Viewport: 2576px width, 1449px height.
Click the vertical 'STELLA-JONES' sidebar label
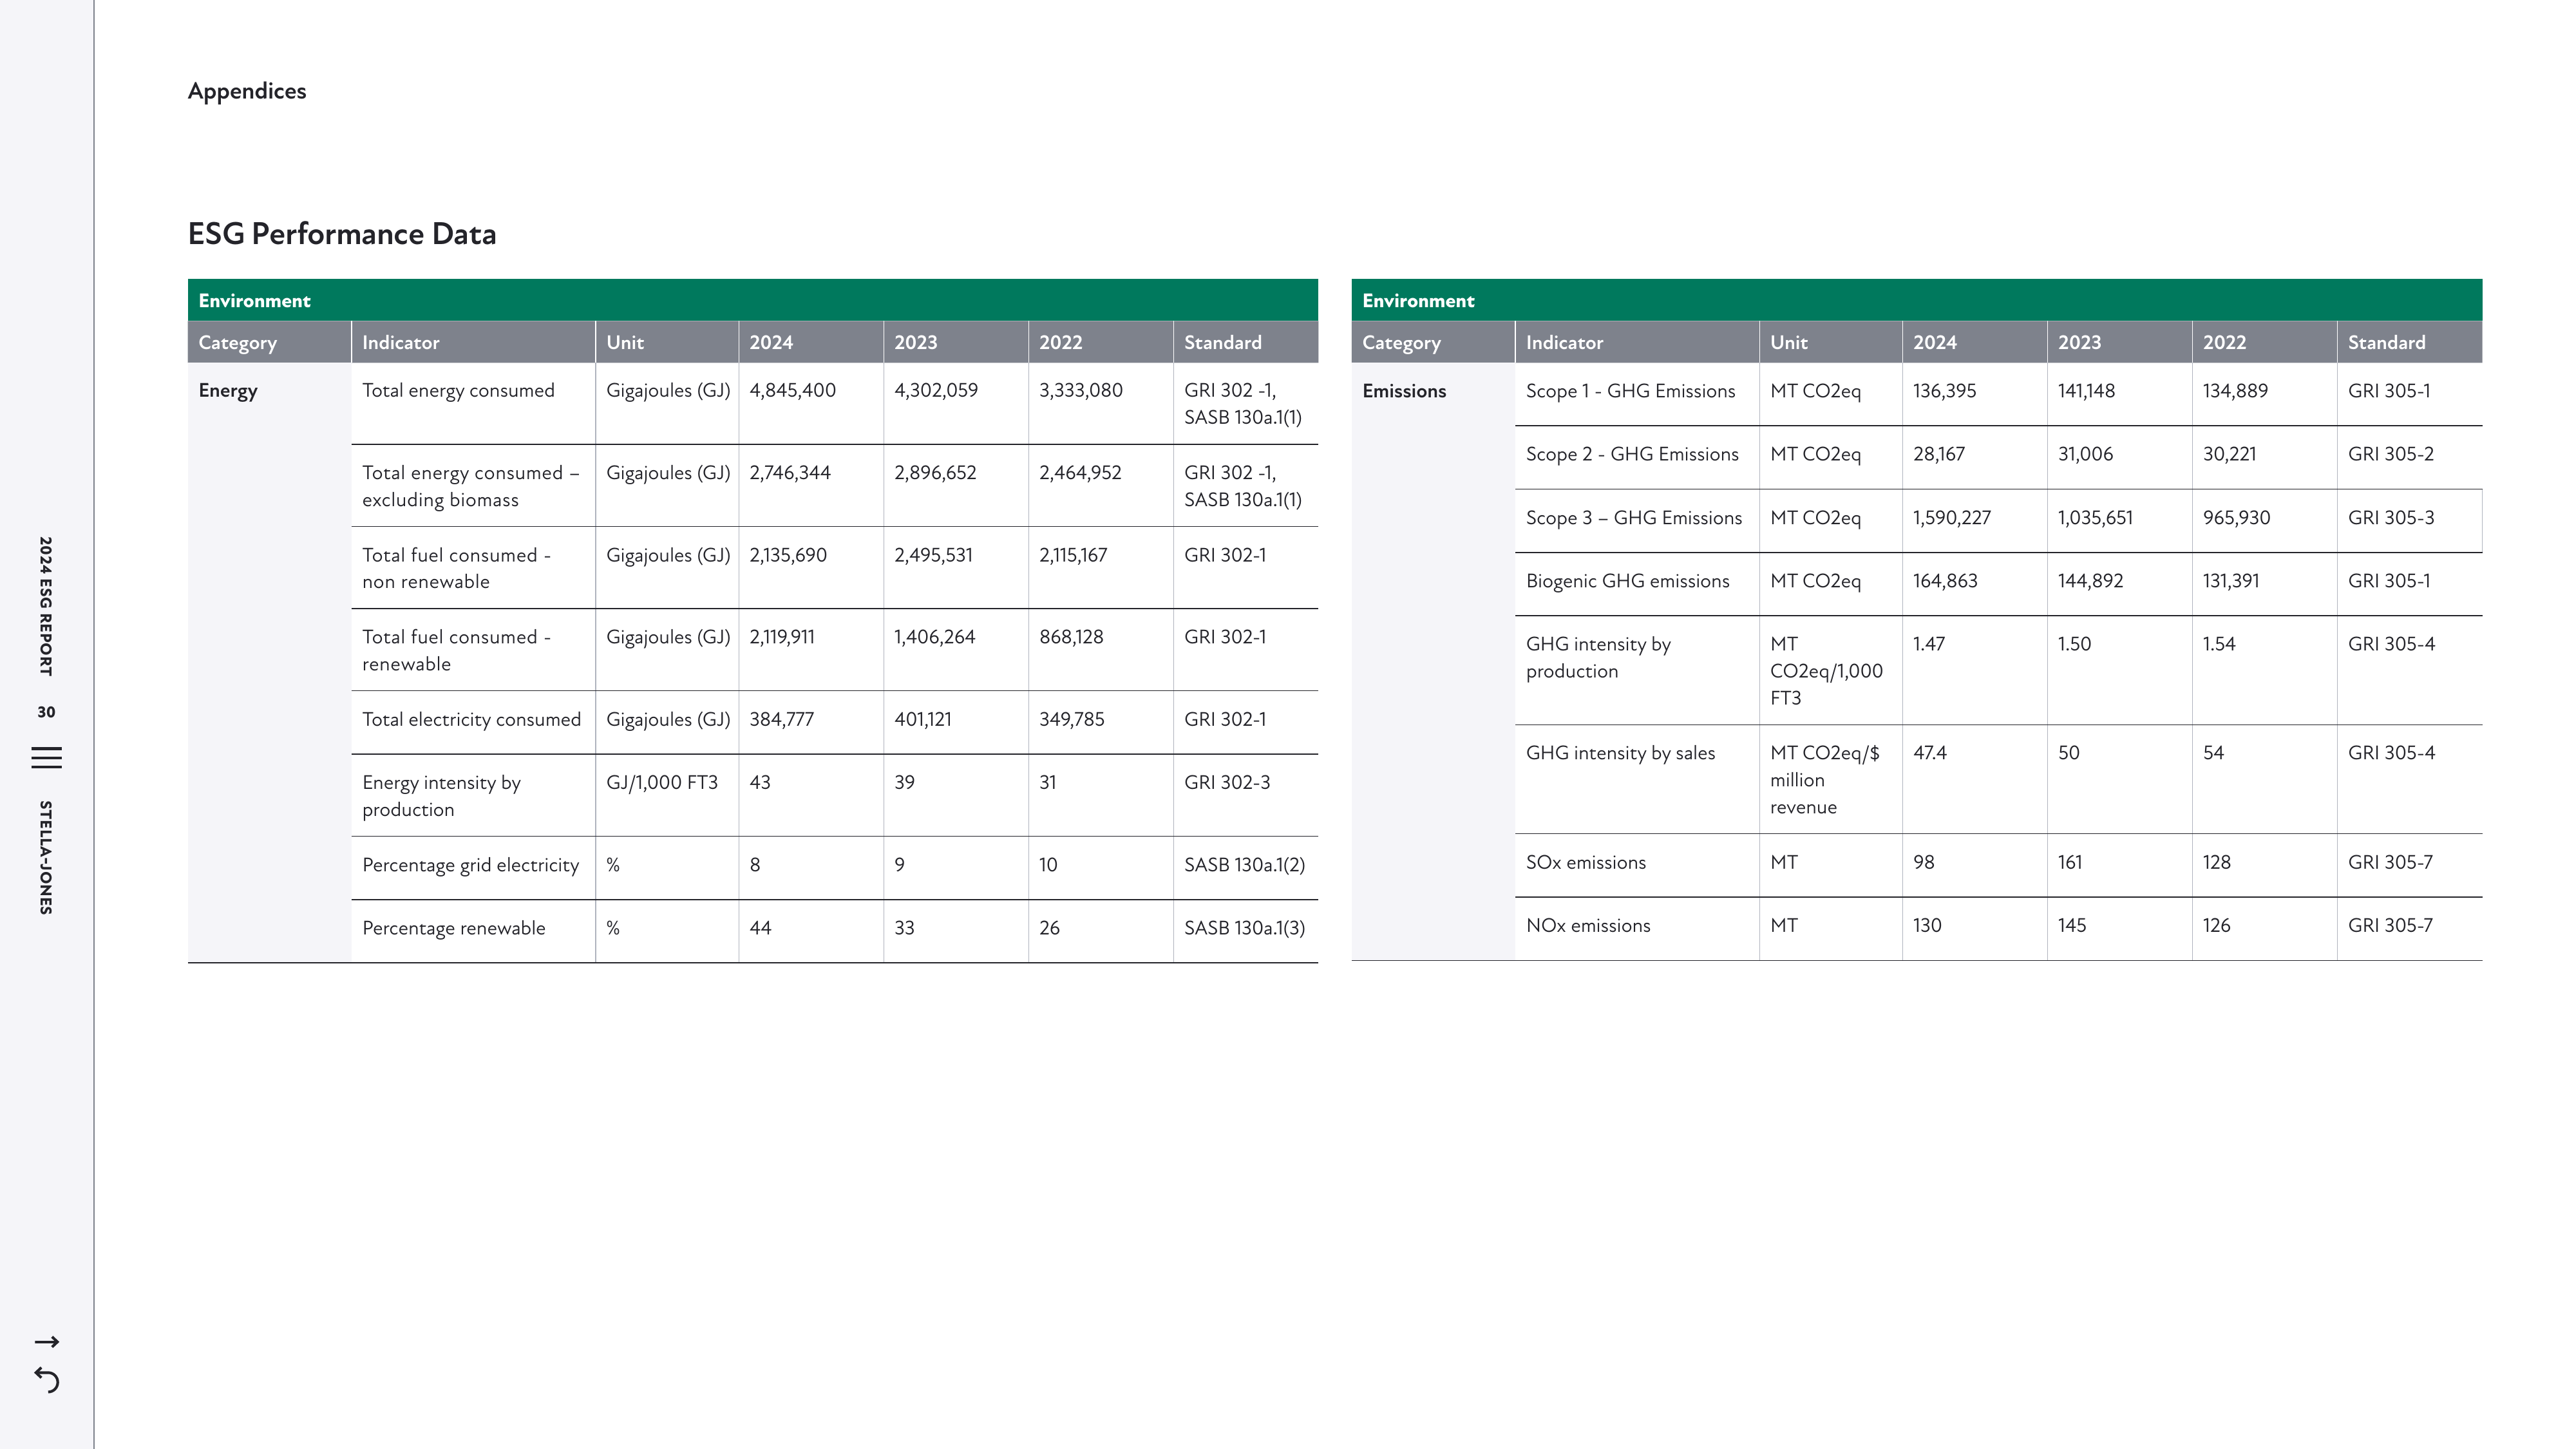[x=46, y=857]
